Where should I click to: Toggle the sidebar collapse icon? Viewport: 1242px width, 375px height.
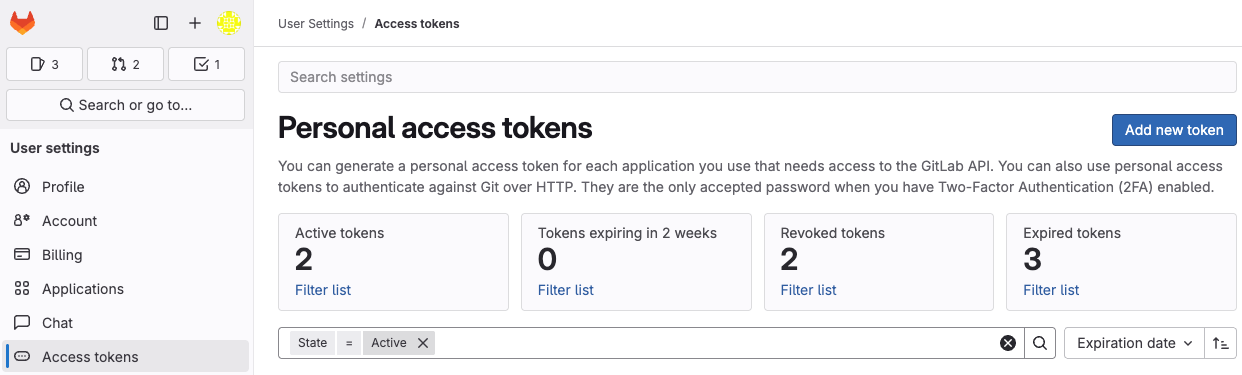coord(161,23)
